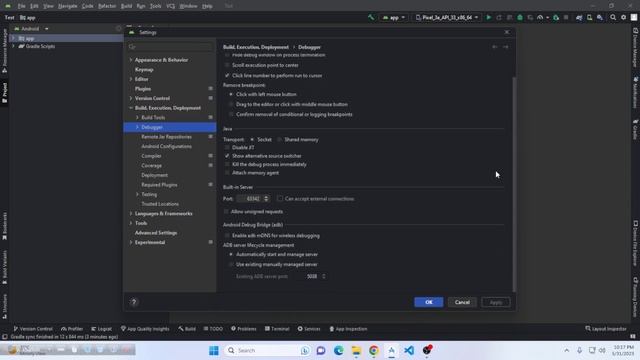The image size is (640, 360).
Task: Open the Logcat tool window
Action: (101, 329)
